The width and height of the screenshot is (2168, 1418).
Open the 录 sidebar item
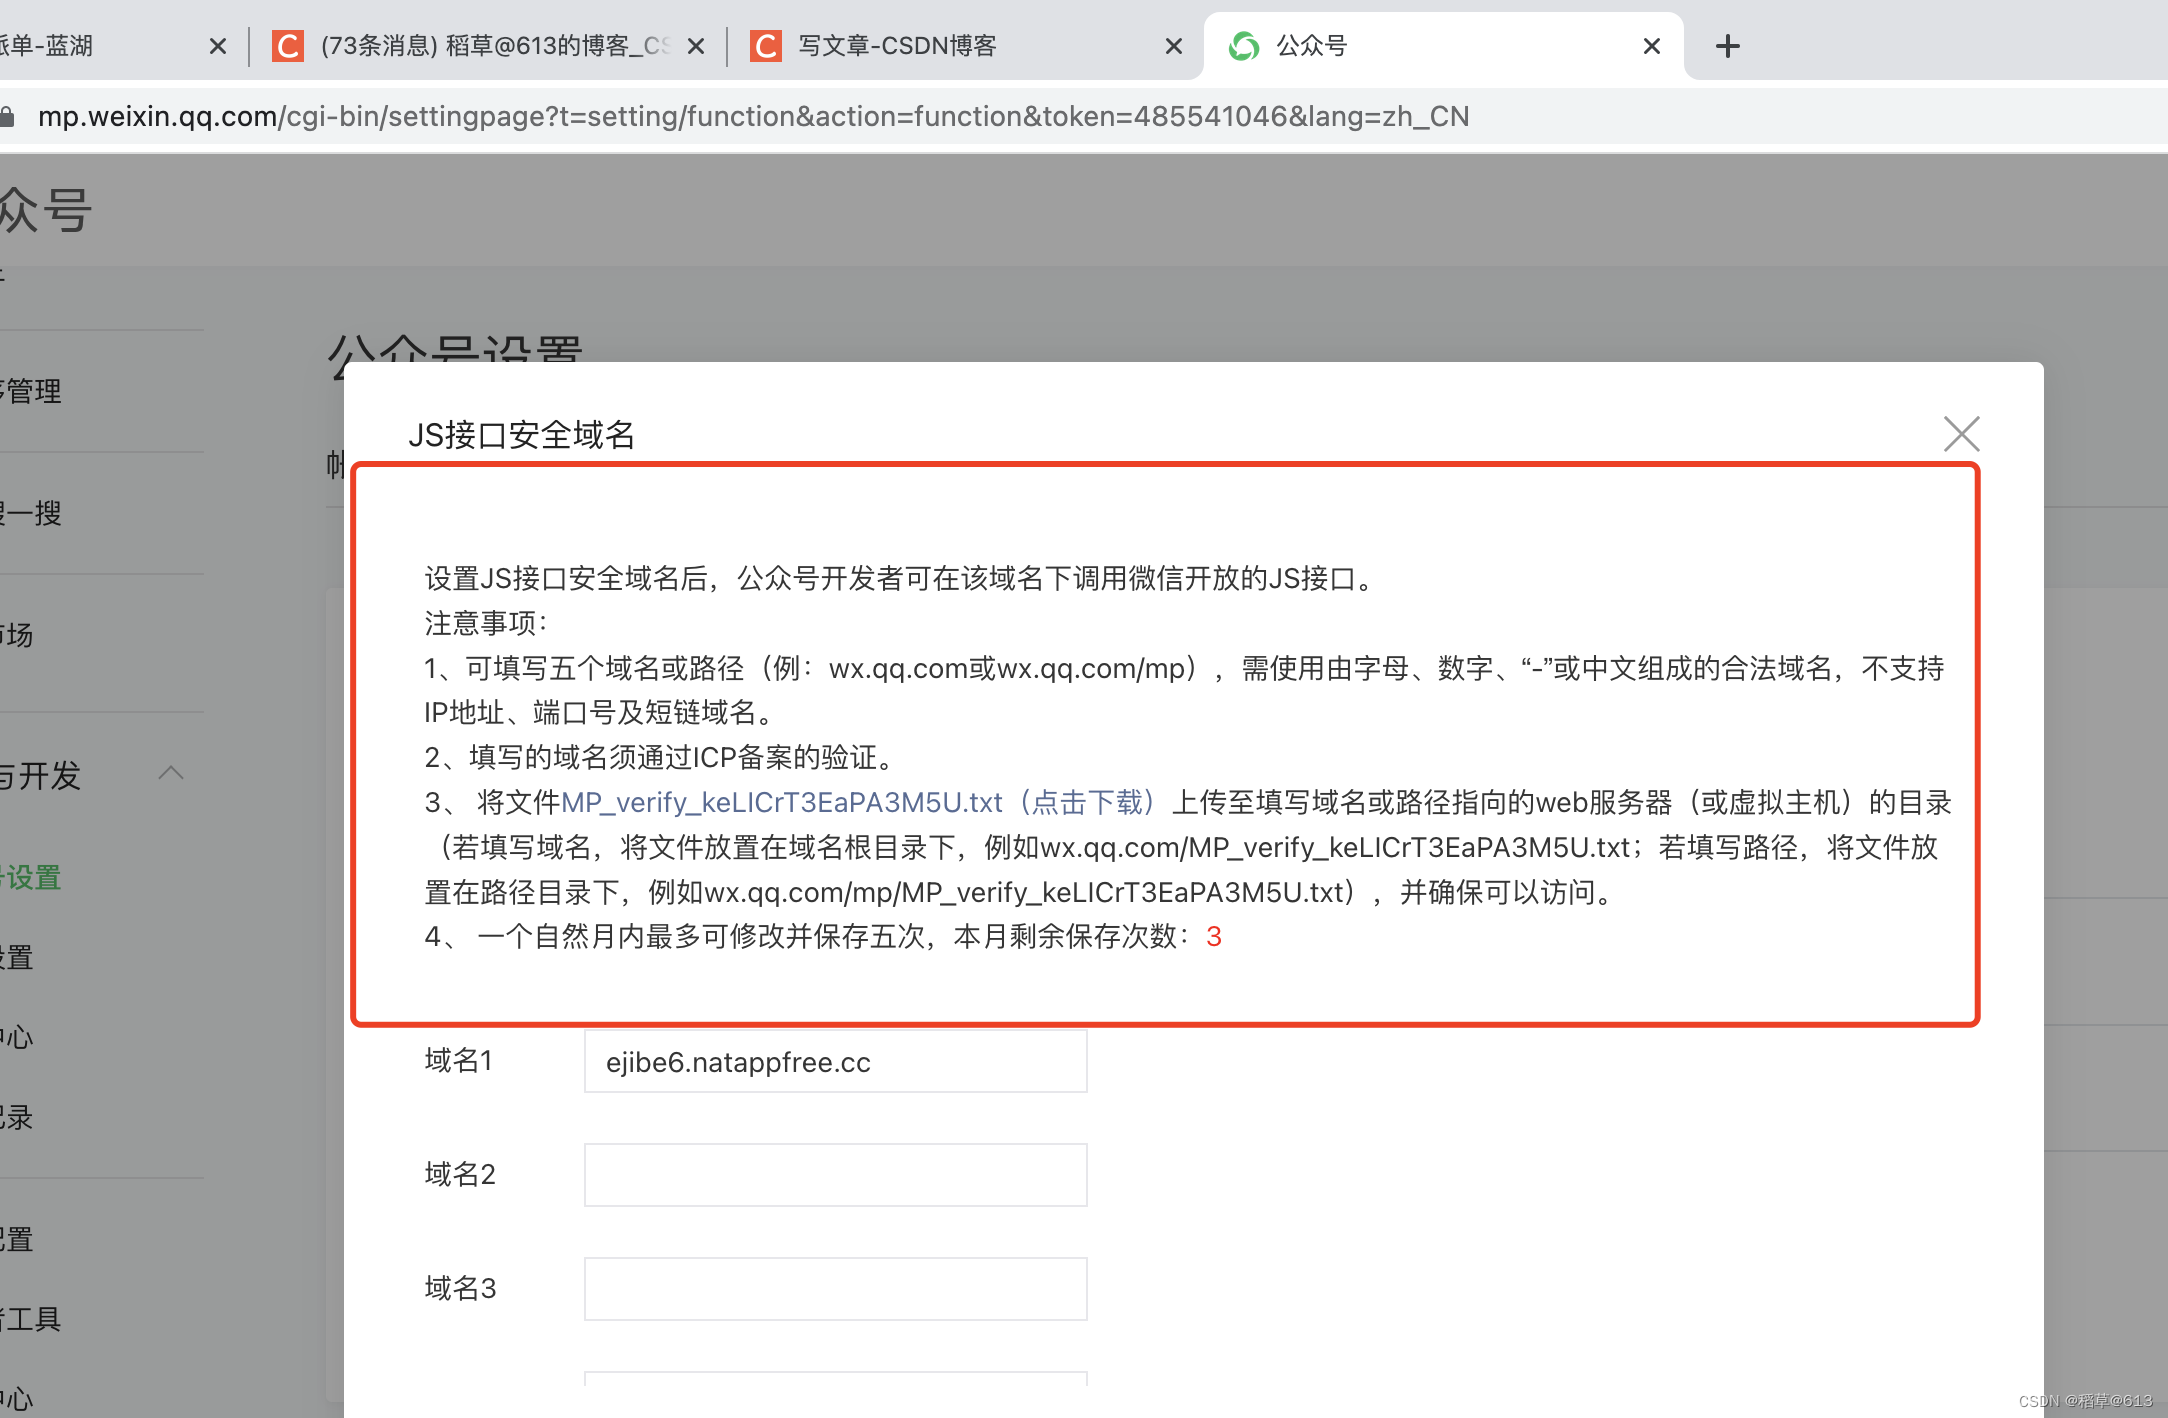(17, 1117)
